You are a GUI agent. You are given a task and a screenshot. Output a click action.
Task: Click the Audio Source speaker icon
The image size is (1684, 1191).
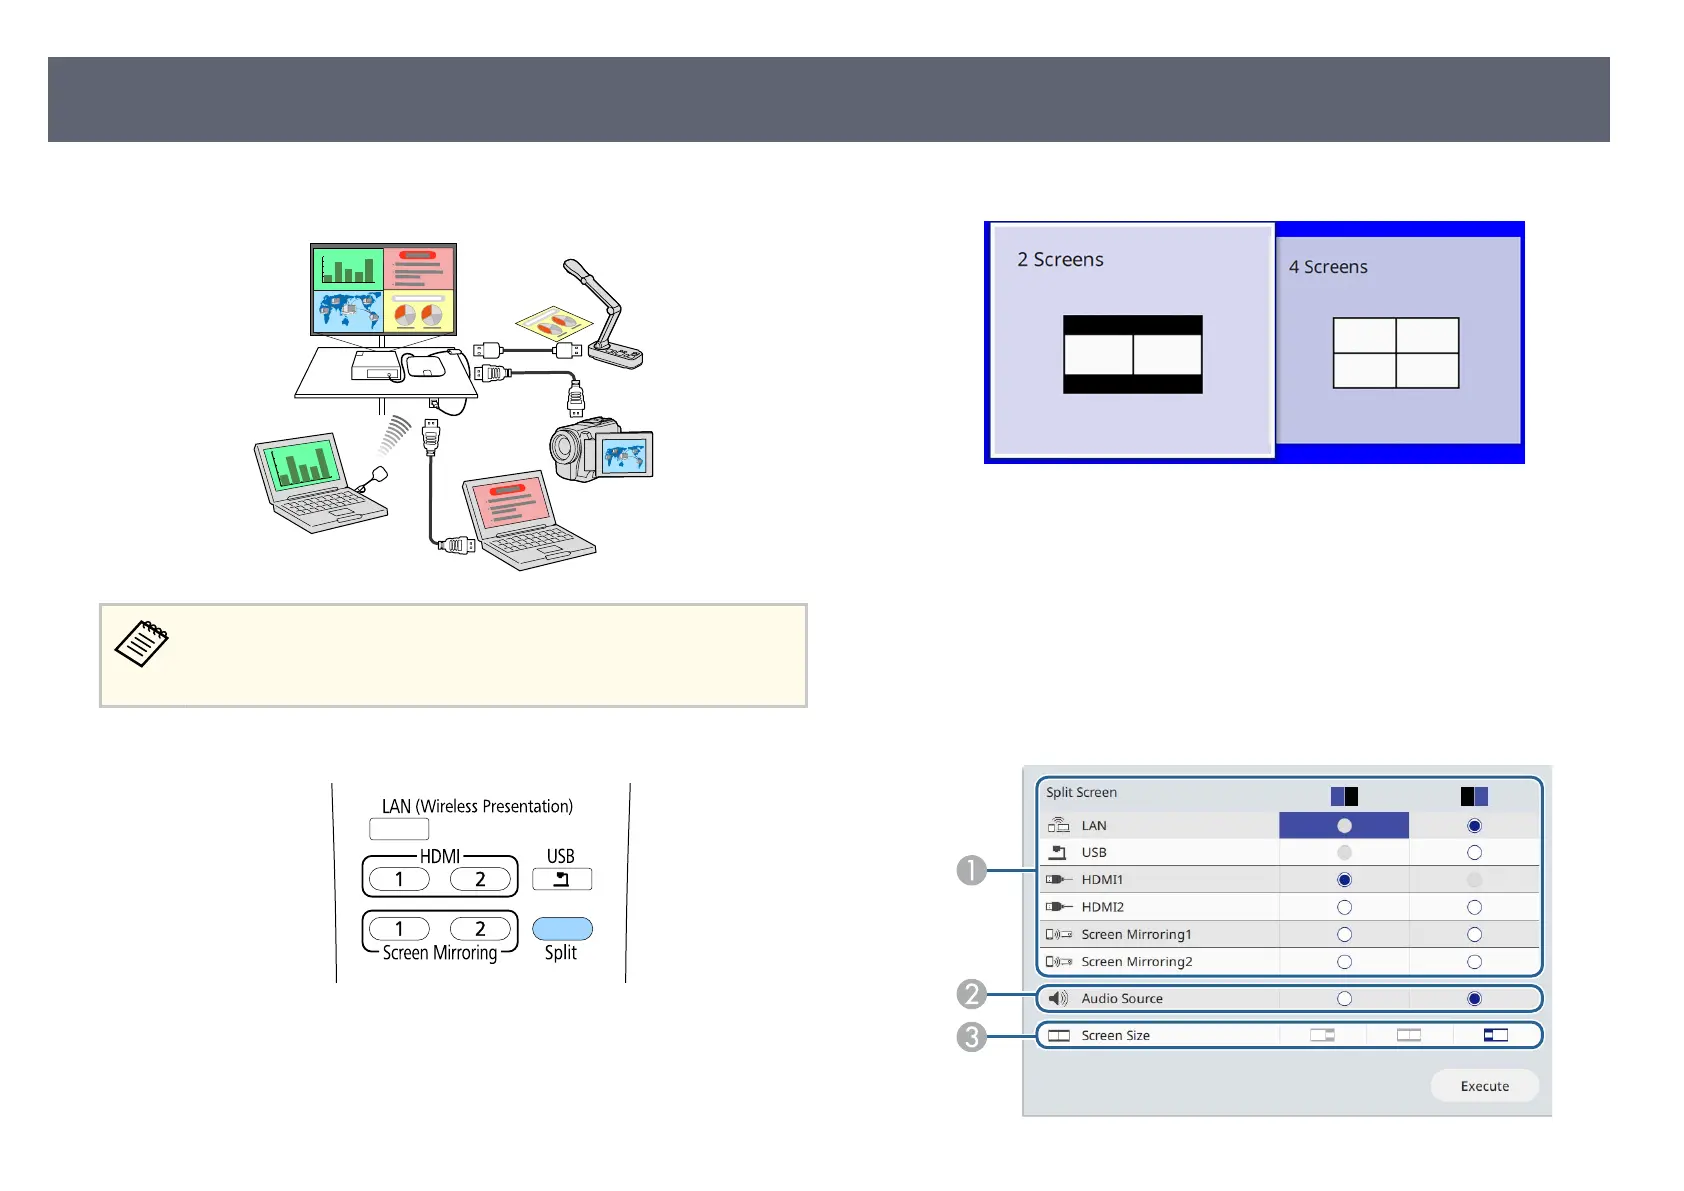(1058, 998)
